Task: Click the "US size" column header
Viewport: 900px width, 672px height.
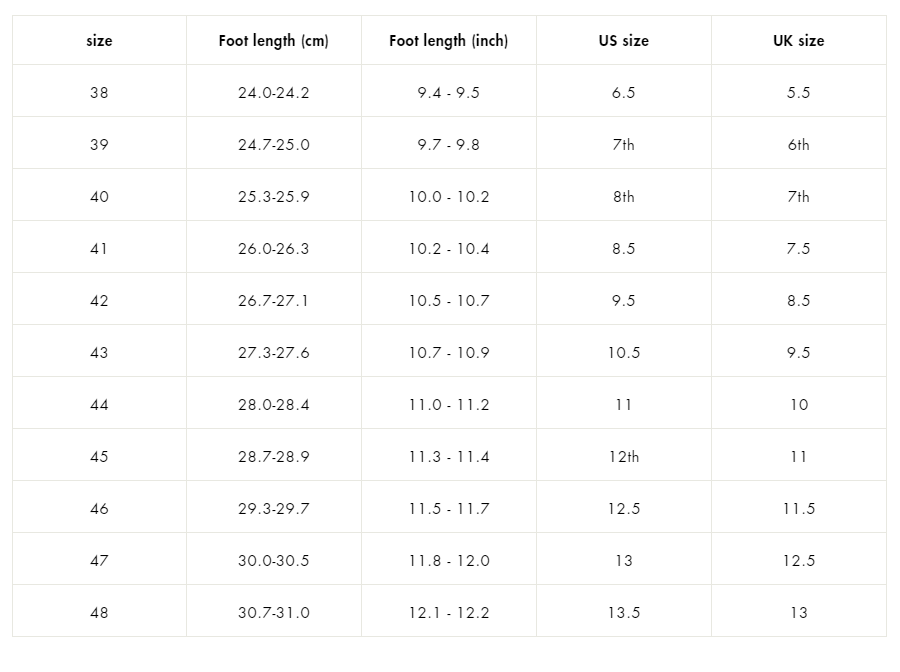Action: pyautogui.click(x=623, y=41)
